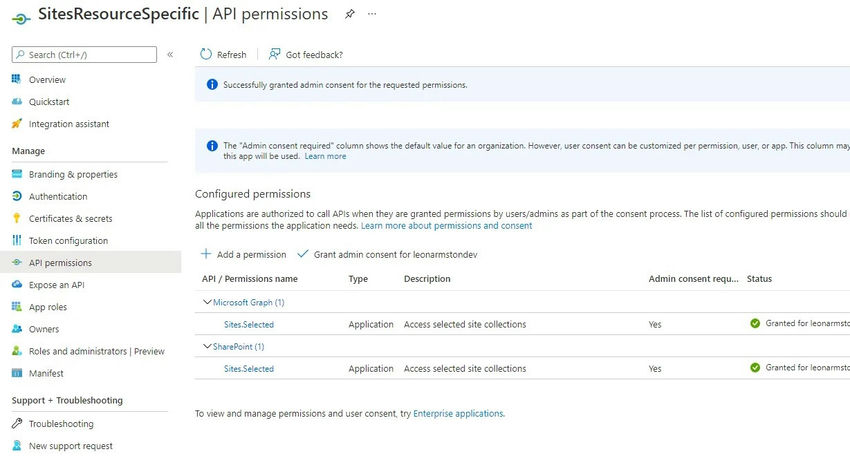Click the Type column header
850x456 pixels.
click(x=358, y=279)
